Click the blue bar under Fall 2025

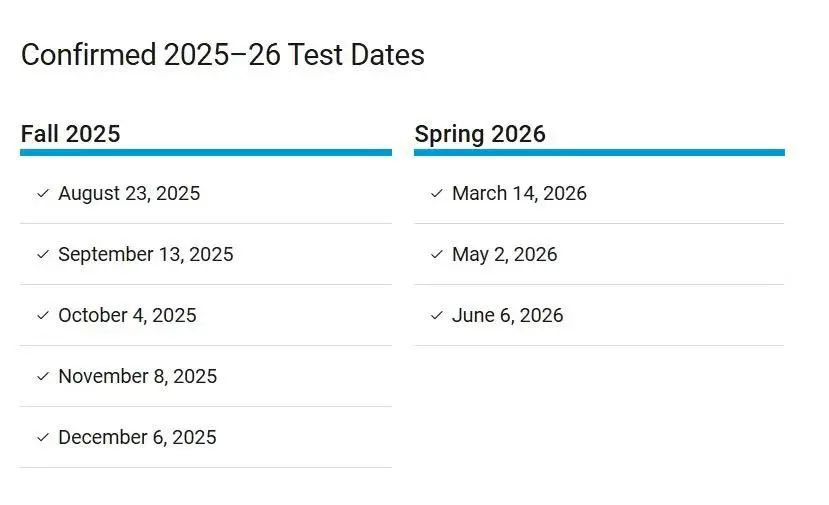(x=205, y=152)
